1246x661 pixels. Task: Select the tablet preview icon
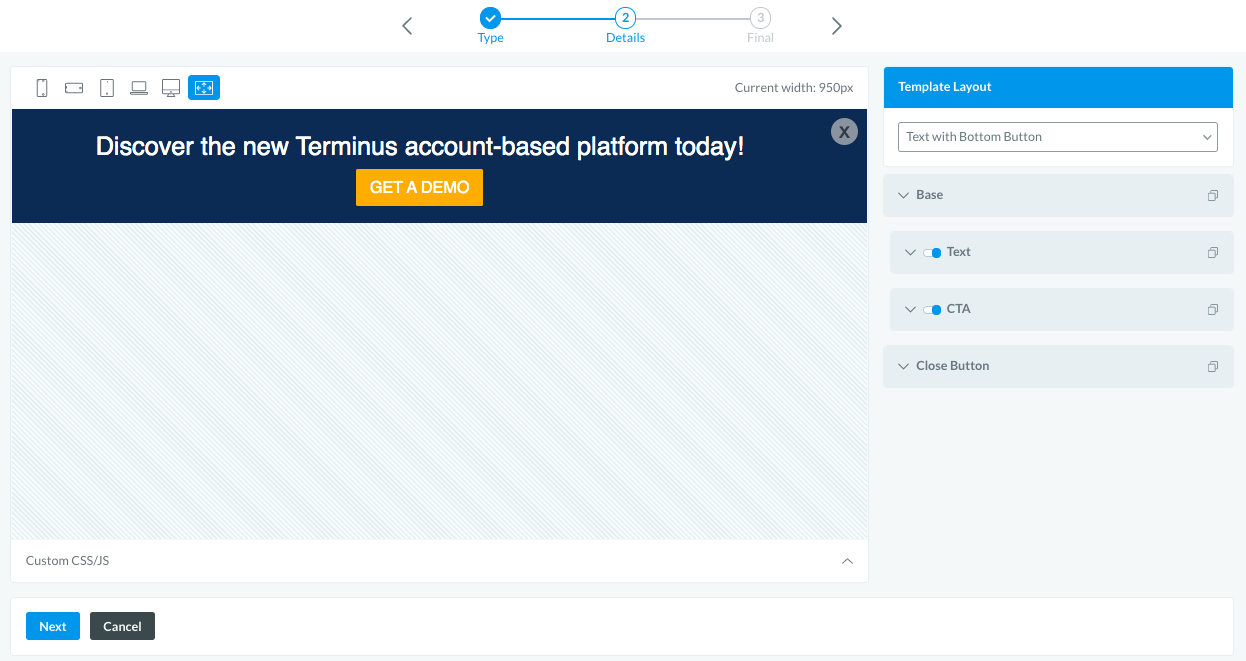tap(106, 88)
